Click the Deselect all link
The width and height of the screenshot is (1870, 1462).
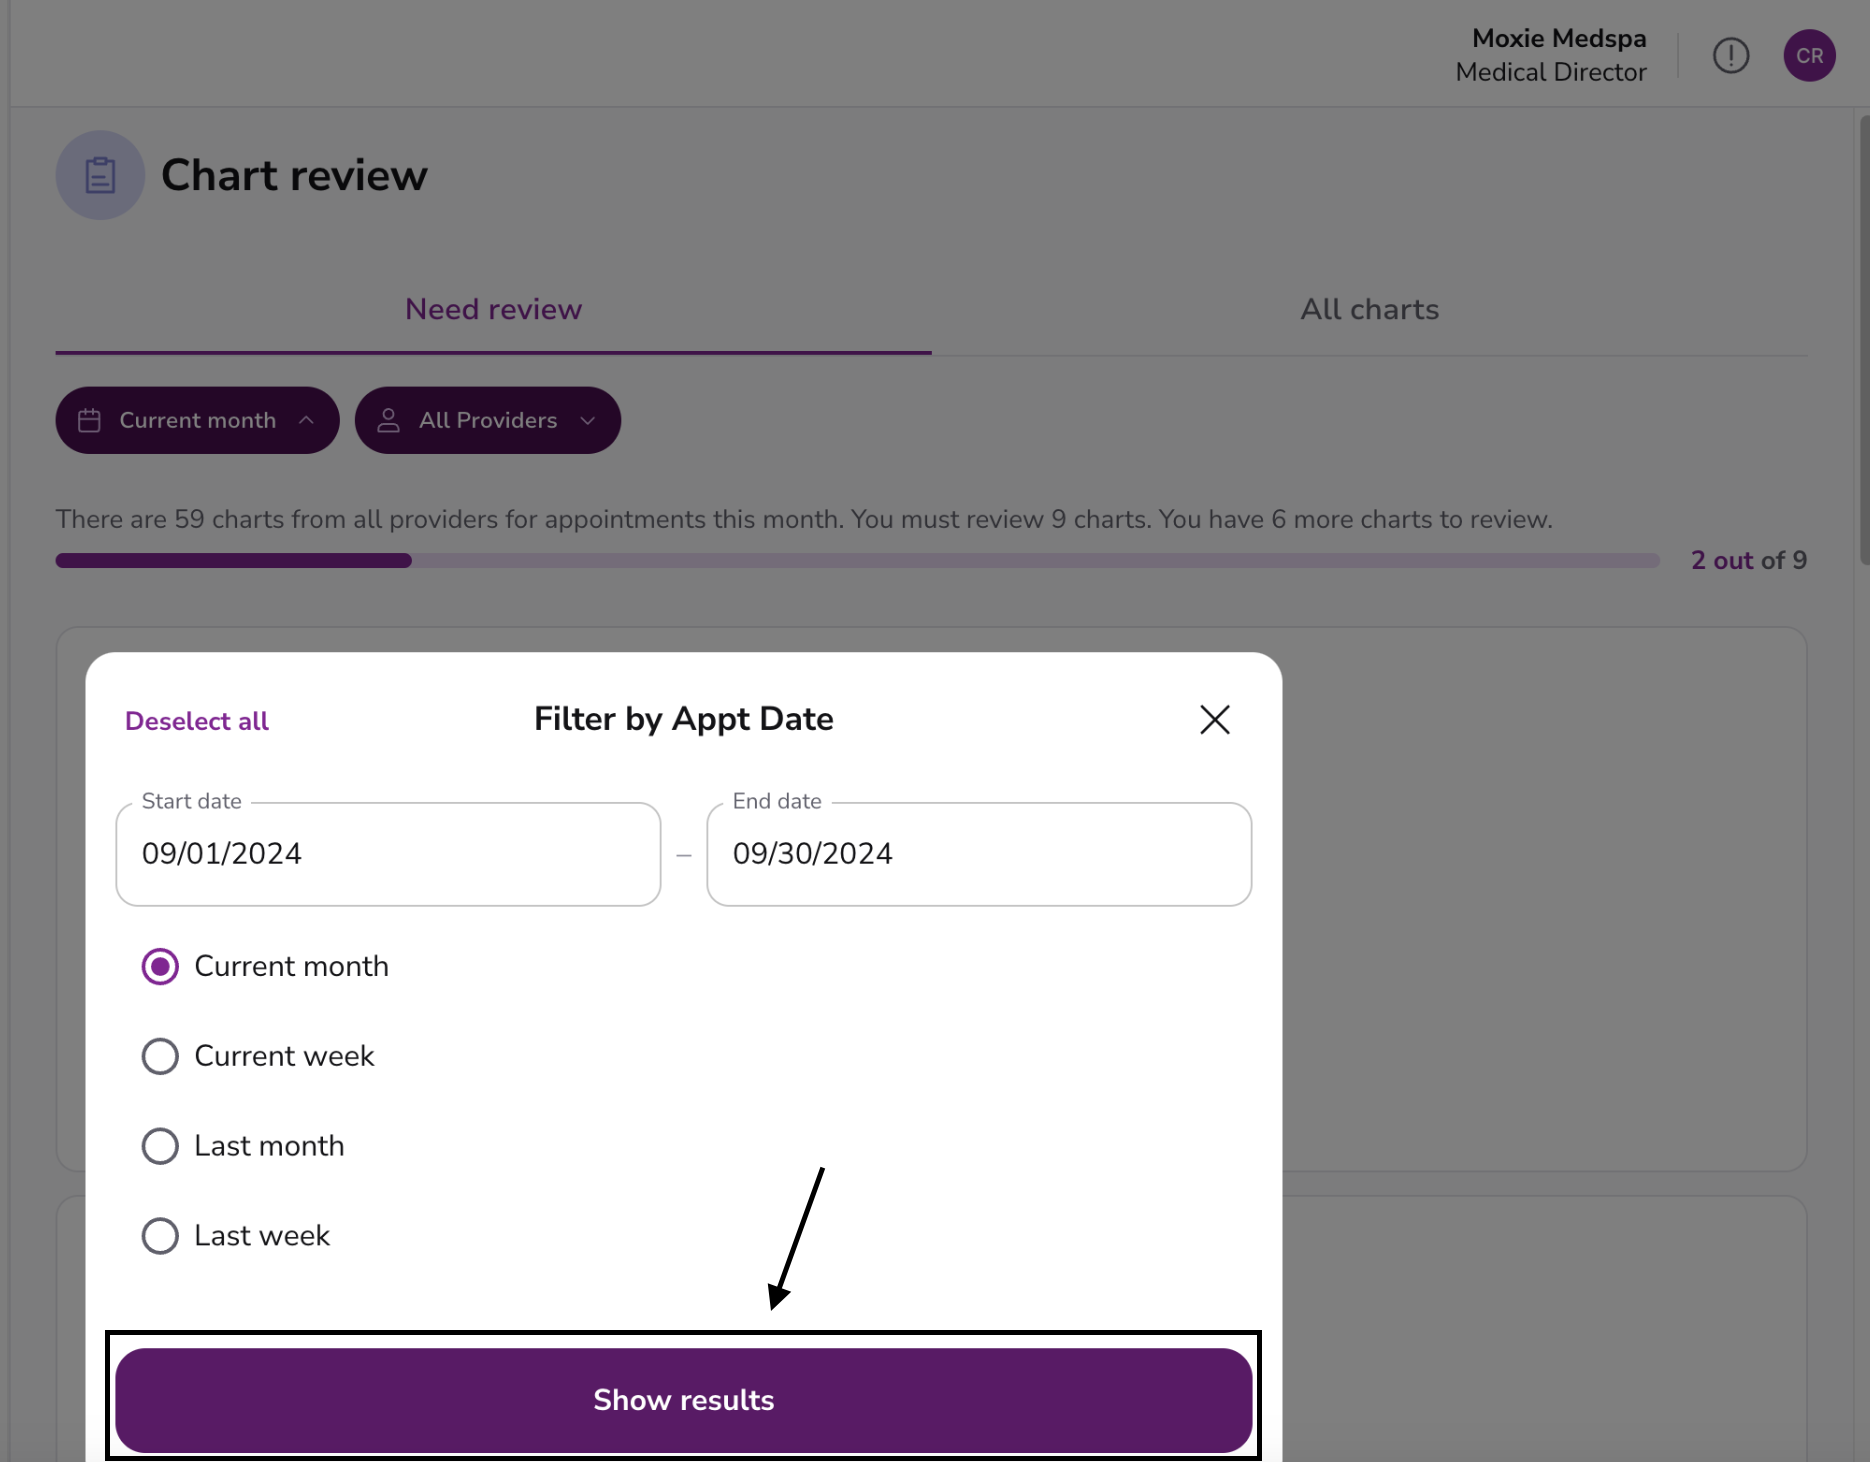click(197, 721)
